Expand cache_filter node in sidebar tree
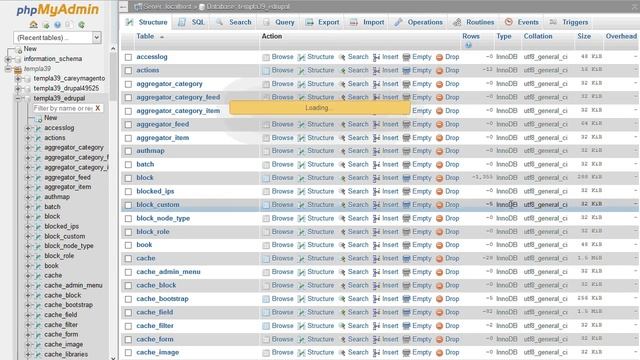The height and width of the screenshot is (360, 640). 28,325
